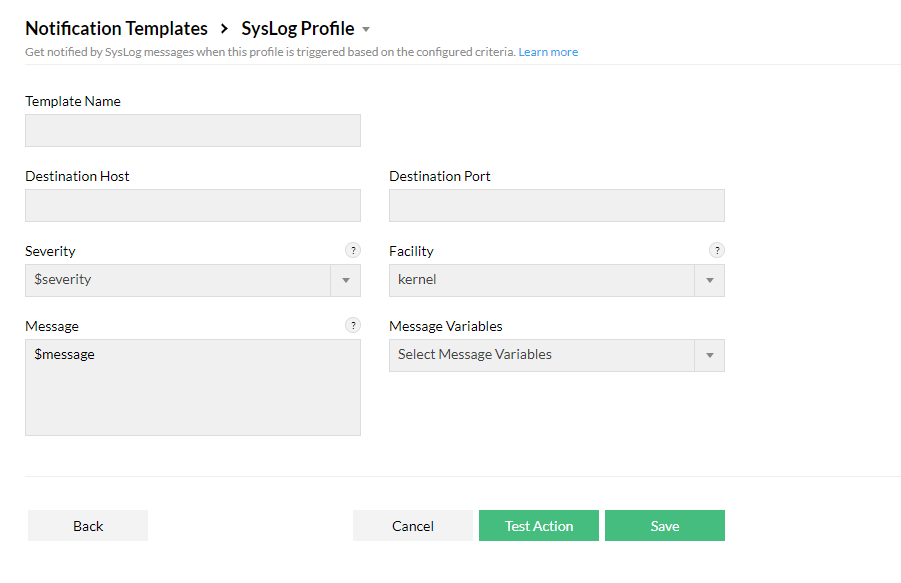This screenshot has width=901, height=583.
Task: Click the Message Variables dropdown arrow
Action: (709, 355)
